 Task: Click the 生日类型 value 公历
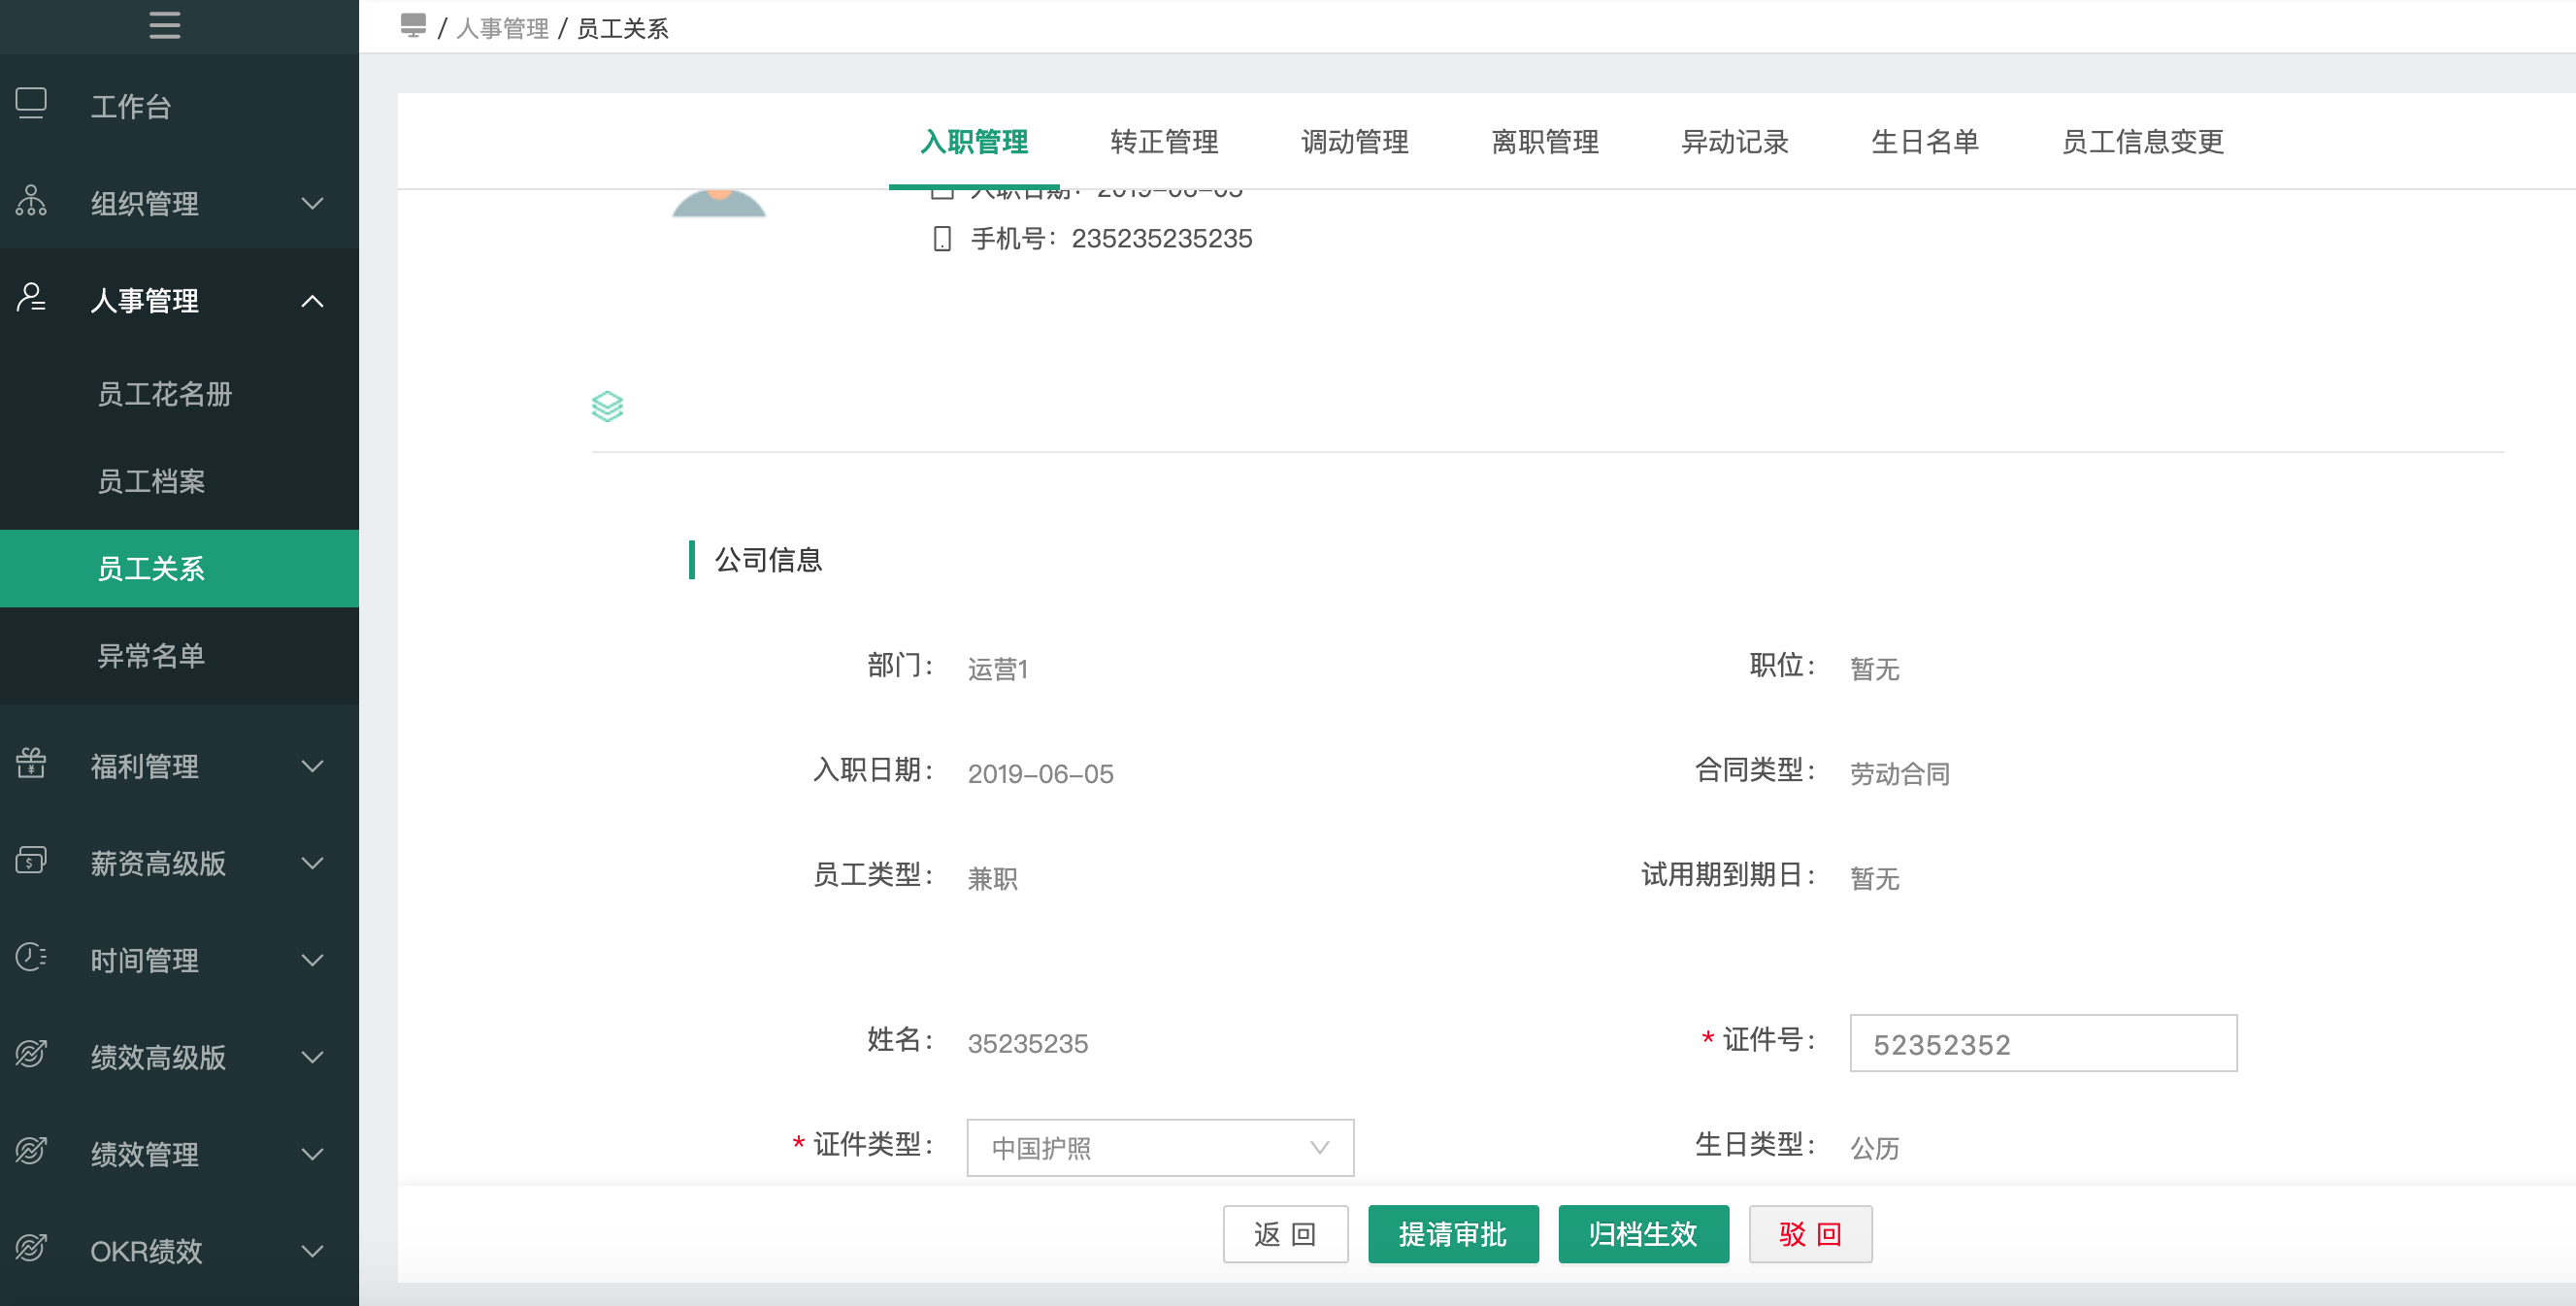1874,1148
